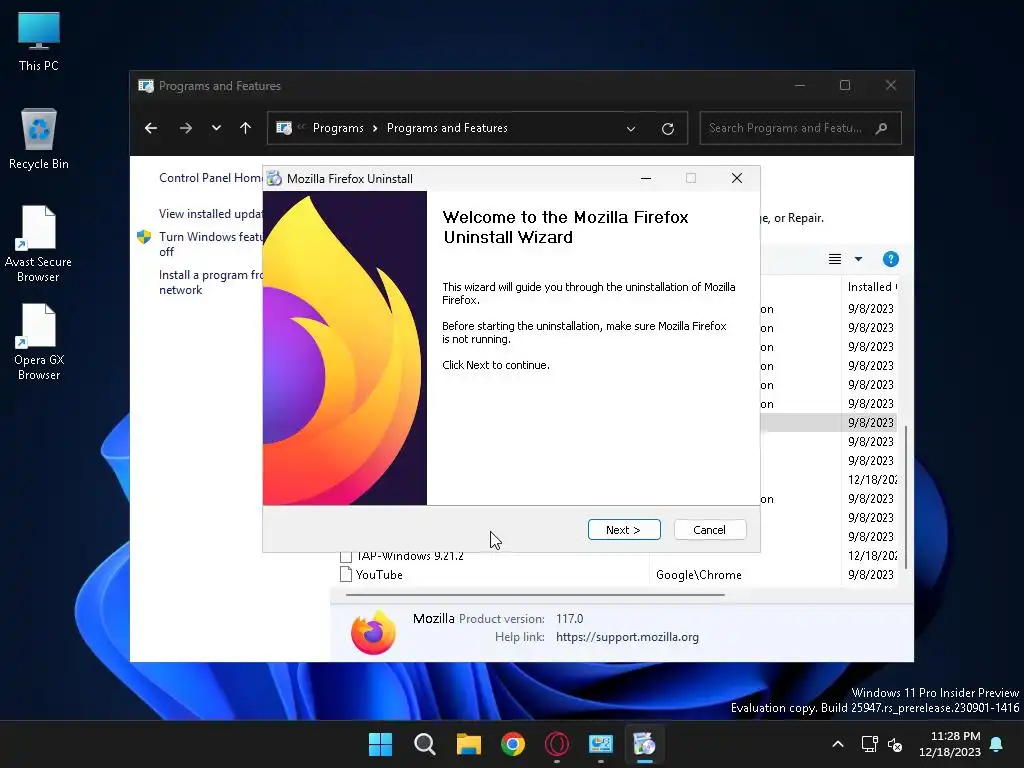Open the muted volume tray icon
The image size is (1024, 768).
click(x=895, y=744)
